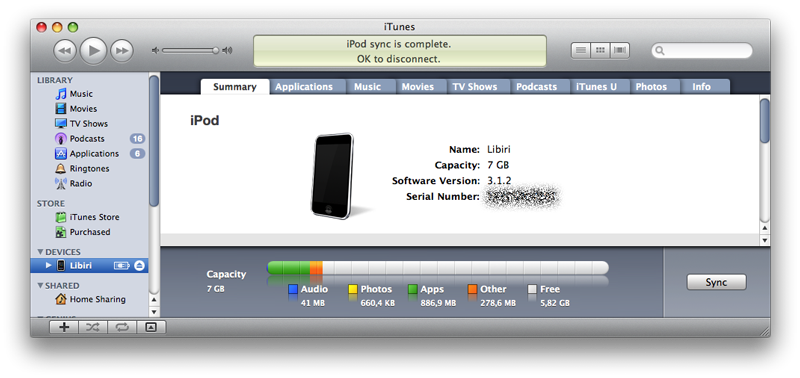
Task: Click the blue Audio color swatch
Action: pyautogui.click(x=293, y=289)
